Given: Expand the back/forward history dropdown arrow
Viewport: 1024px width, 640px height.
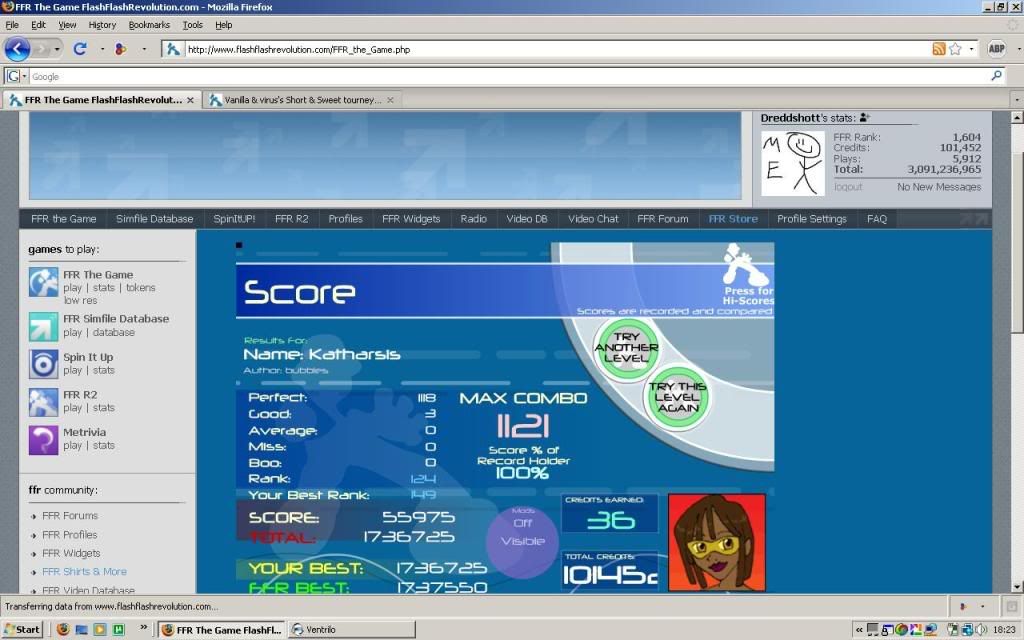Looking at the screenshot, I should 57,48.
